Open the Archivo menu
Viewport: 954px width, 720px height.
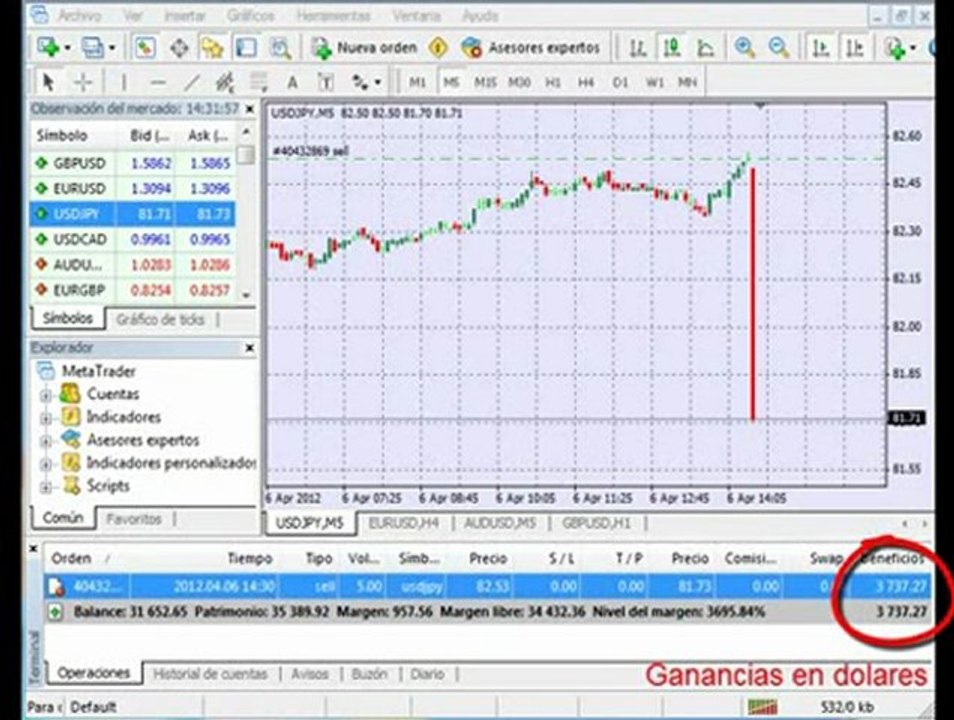79,16
